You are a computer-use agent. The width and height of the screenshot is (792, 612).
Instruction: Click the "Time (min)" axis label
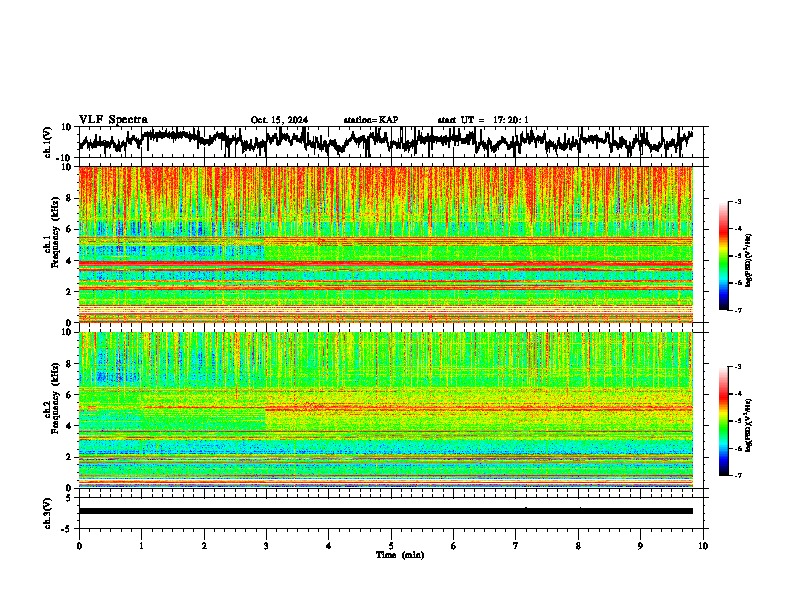pyautogui.click(x=400, y=555)
